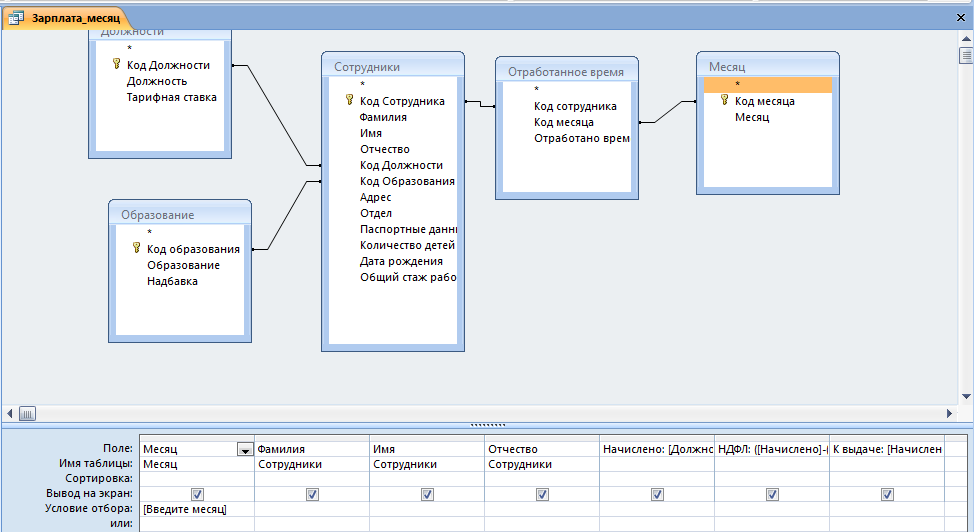
Task: Select Должность field in Должности table
Action: coord(157,81)
